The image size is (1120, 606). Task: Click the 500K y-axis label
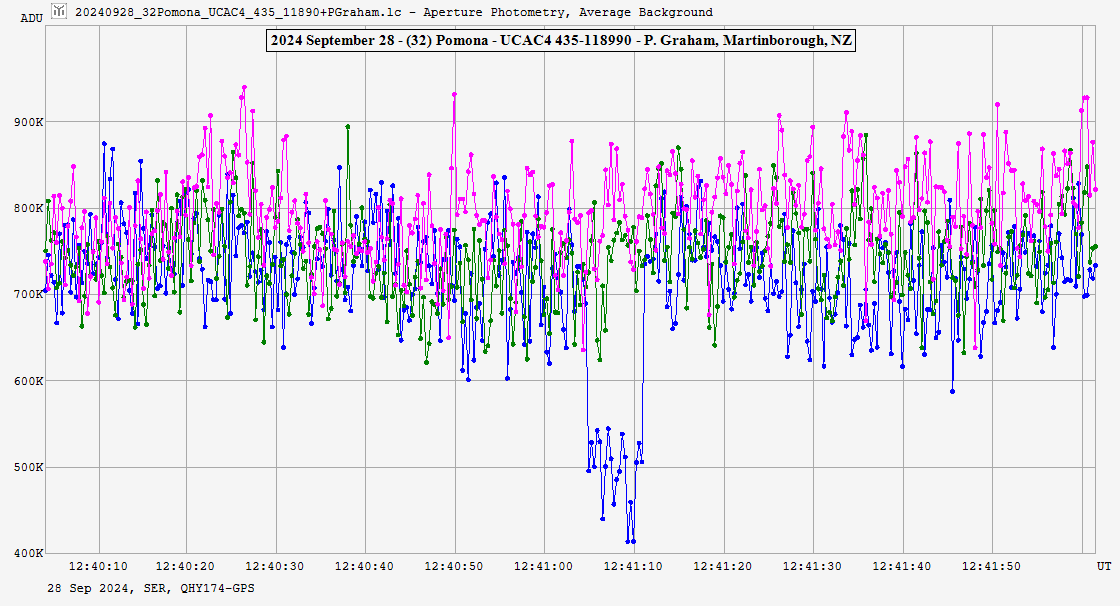point(29,467)
